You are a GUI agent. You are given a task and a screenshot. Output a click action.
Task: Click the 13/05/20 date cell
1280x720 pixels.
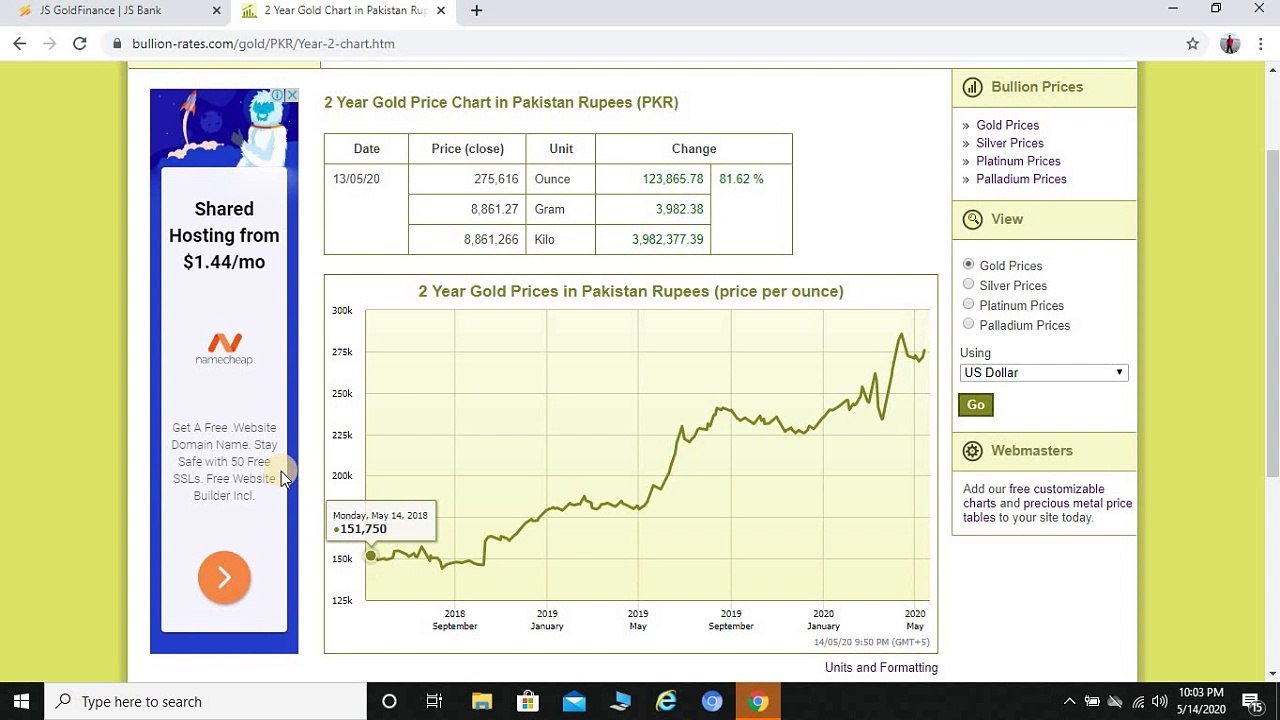(366, 209)
